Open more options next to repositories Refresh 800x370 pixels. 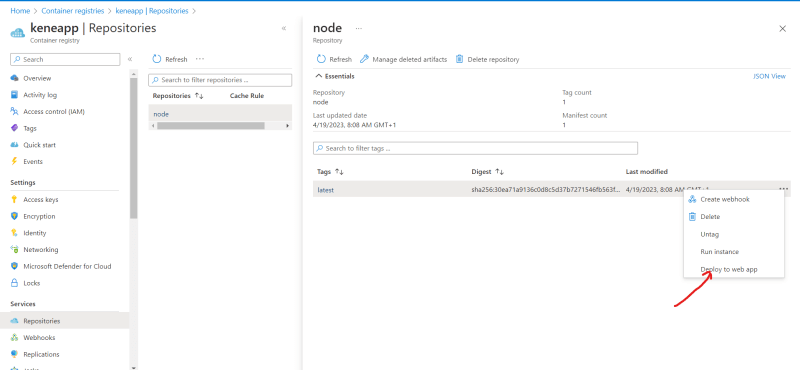(200, 59)
